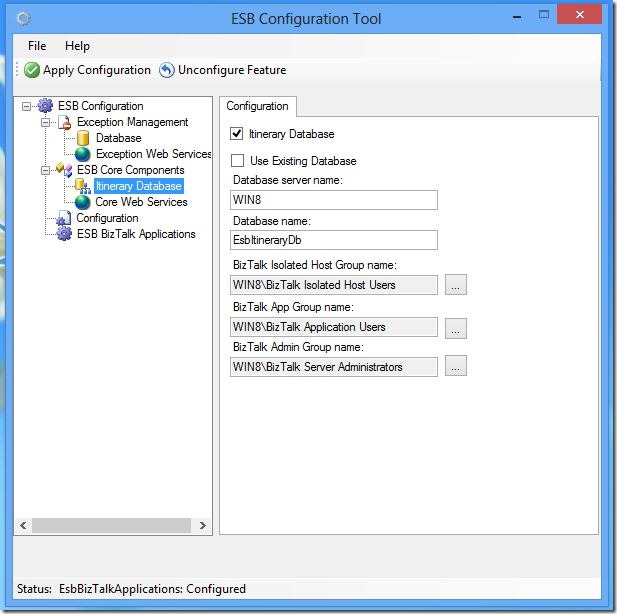The width and height of the screenshot is (617, 614).
Task: Maximize the ESB Configuration Tool window
Action: (544, 15)
